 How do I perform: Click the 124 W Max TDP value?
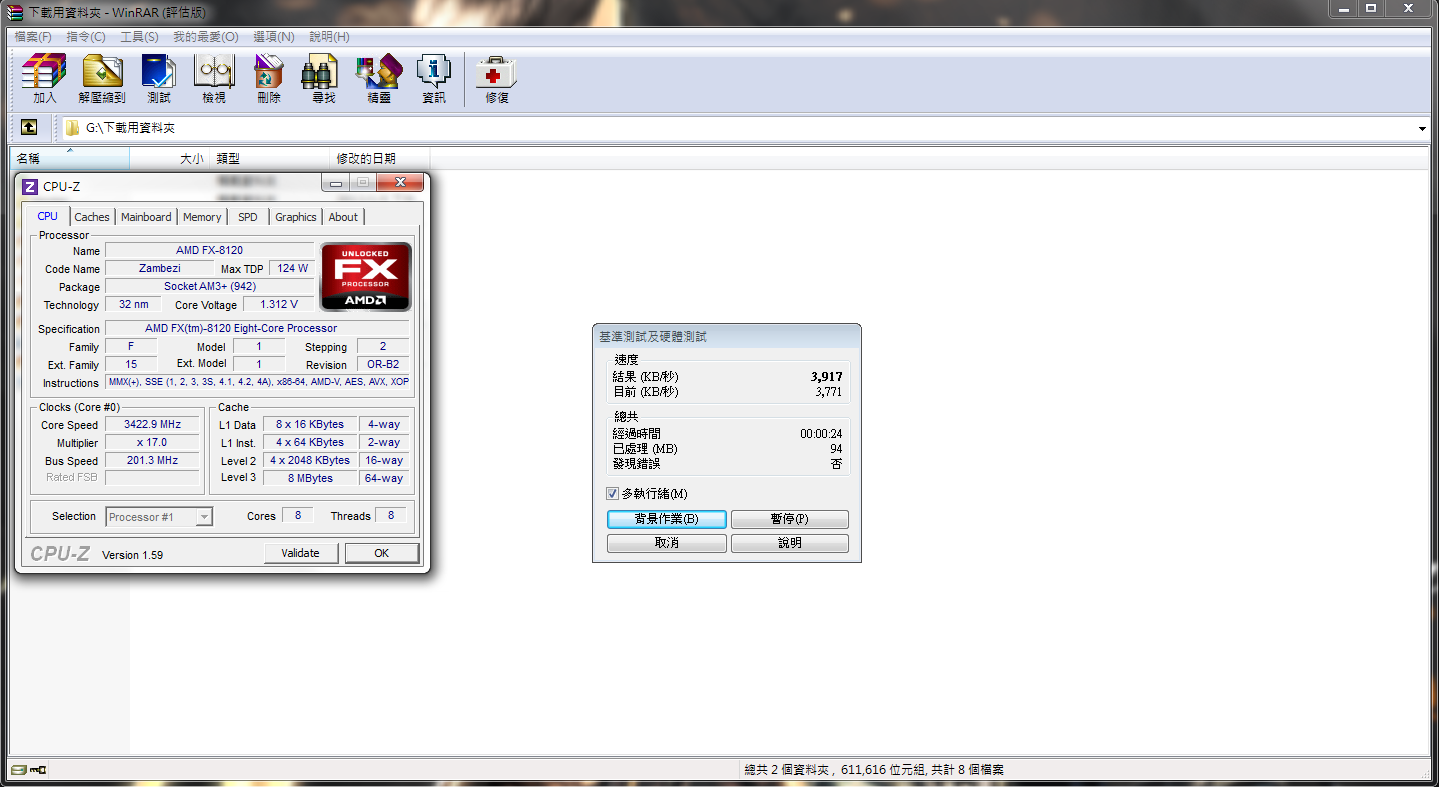[293, 268]
